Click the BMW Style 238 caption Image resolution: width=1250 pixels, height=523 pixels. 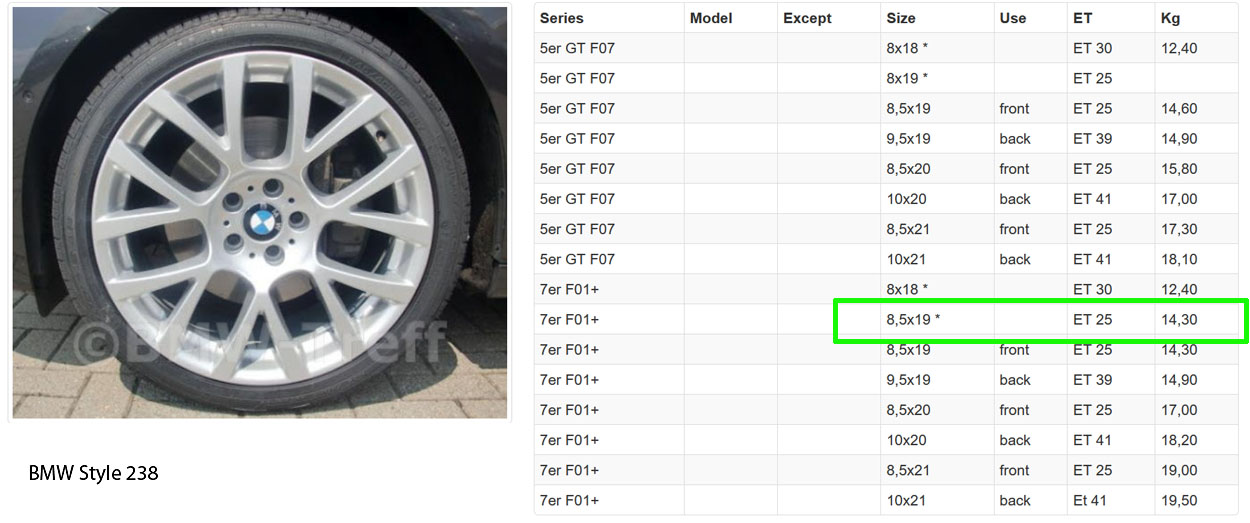click(94, 473)
